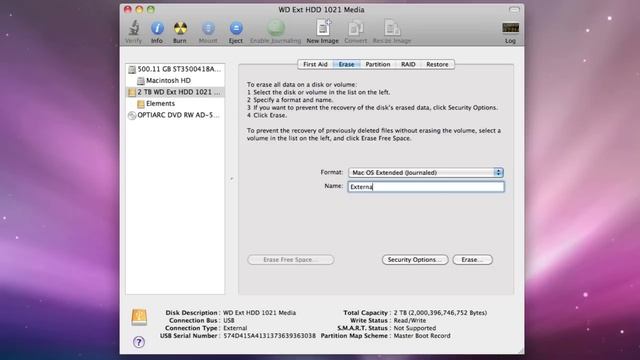
Task: Click the Connection Type value External
Action: point(235,328)
